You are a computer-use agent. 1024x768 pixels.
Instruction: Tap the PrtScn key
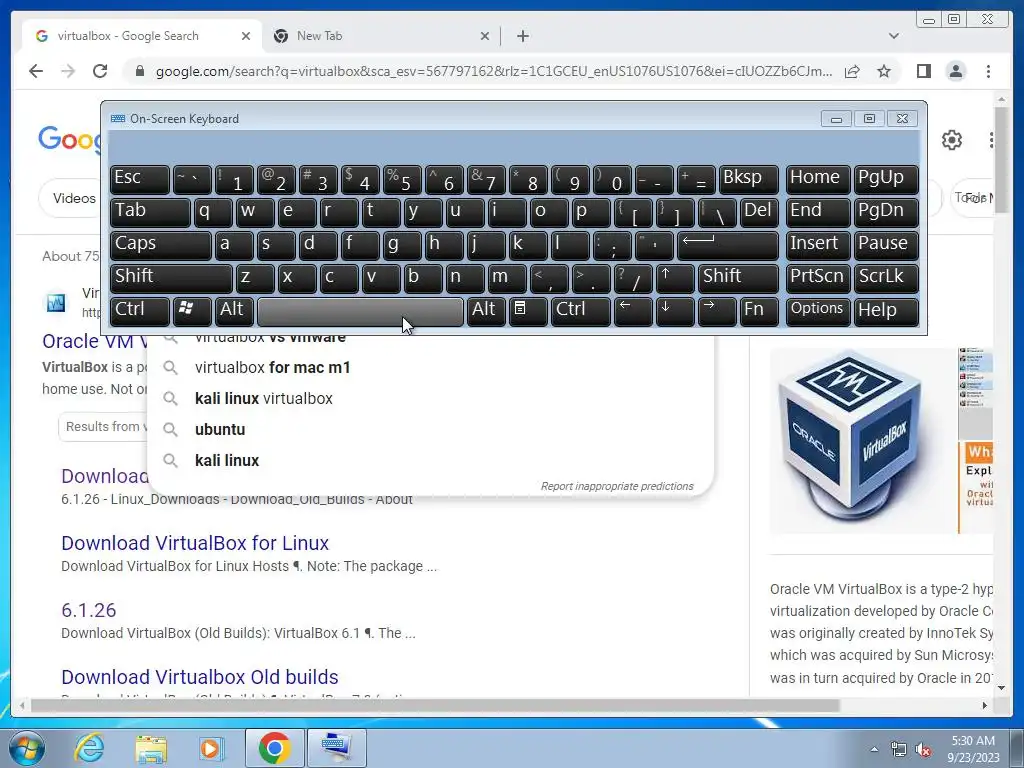pyautogui.click(x=818, y=278)
